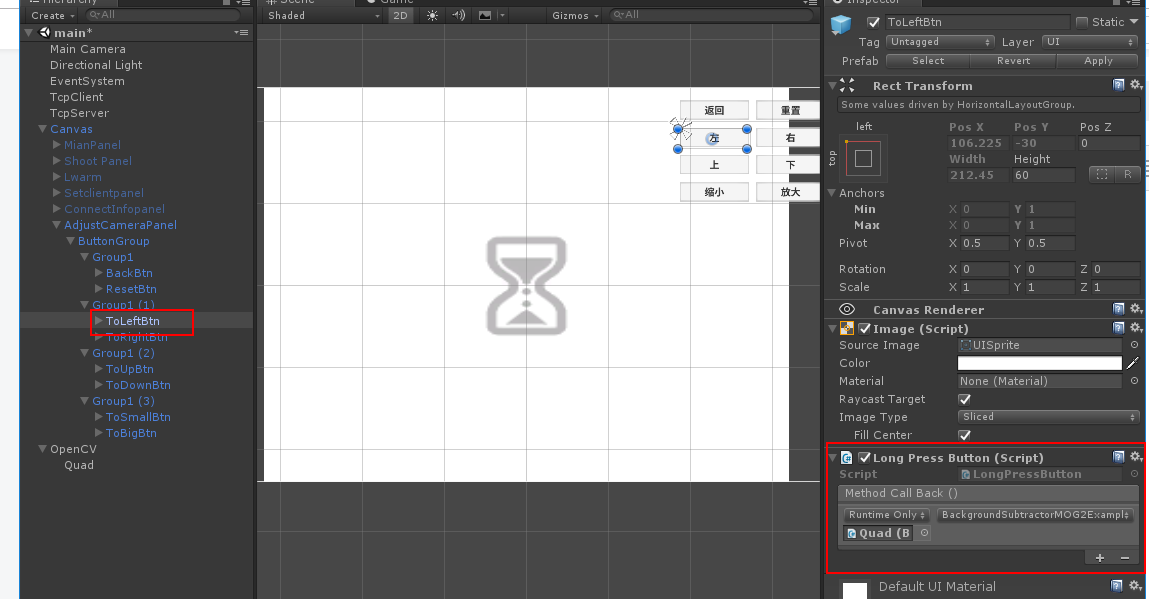Viewport: 1149px width, 599px height.
Task: Pick Source Image object selector circle
Action: (x=1134, y=345)
